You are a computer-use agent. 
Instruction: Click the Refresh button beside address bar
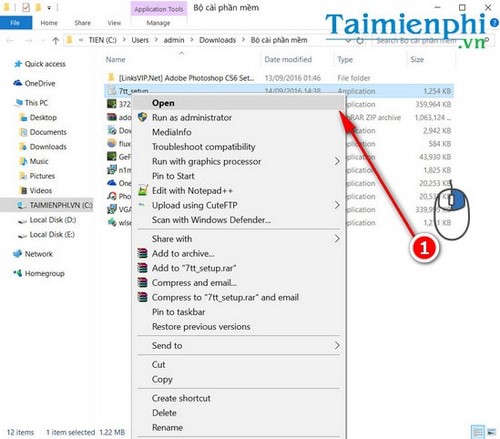tap(360, 41)
